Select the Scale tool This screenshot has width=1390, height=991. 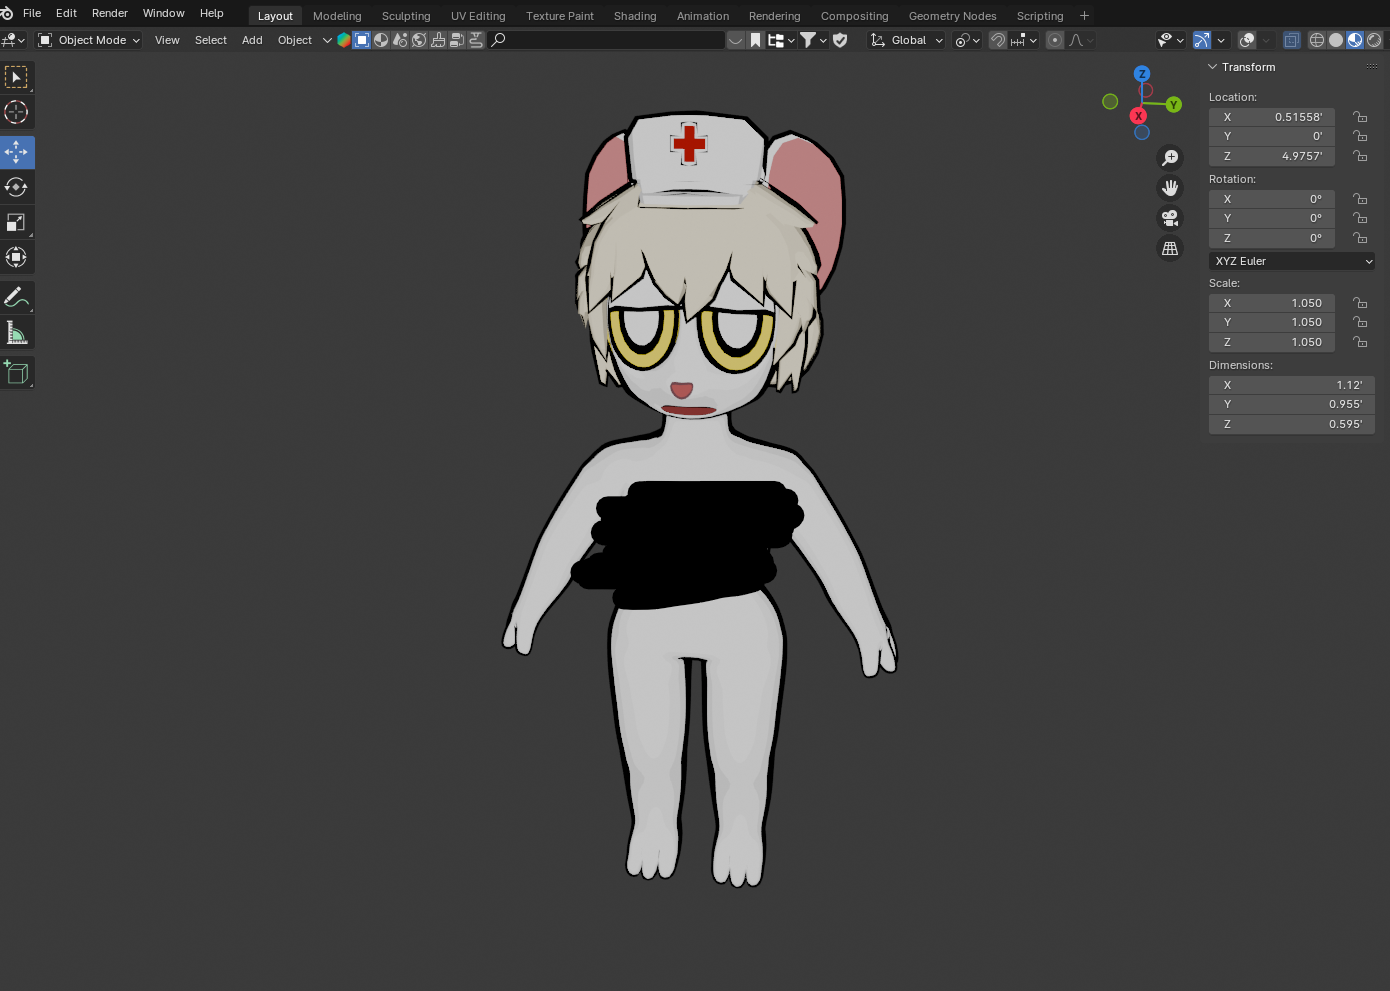click(x=16, y=222)
